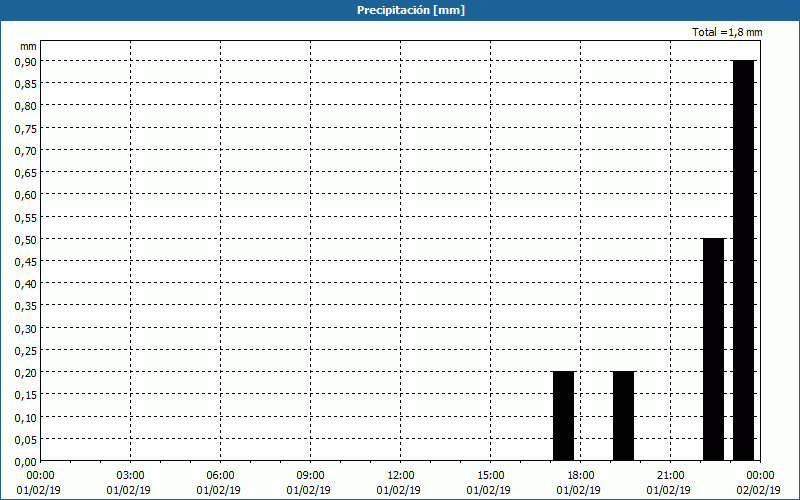Click the 03:00 time axis label
The image size is (800, 500).
tap(131, 476)
